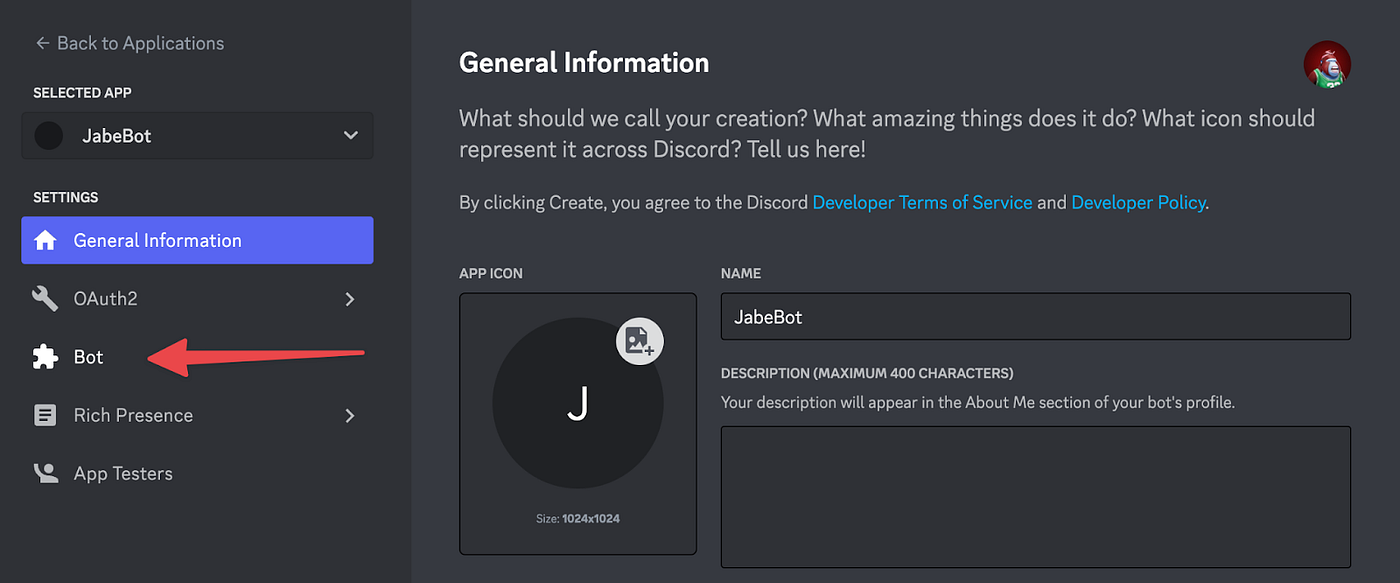Expand the OAuth2 submenu chevron
This screenshot has height=583, width=1400.
click(350, 299)
